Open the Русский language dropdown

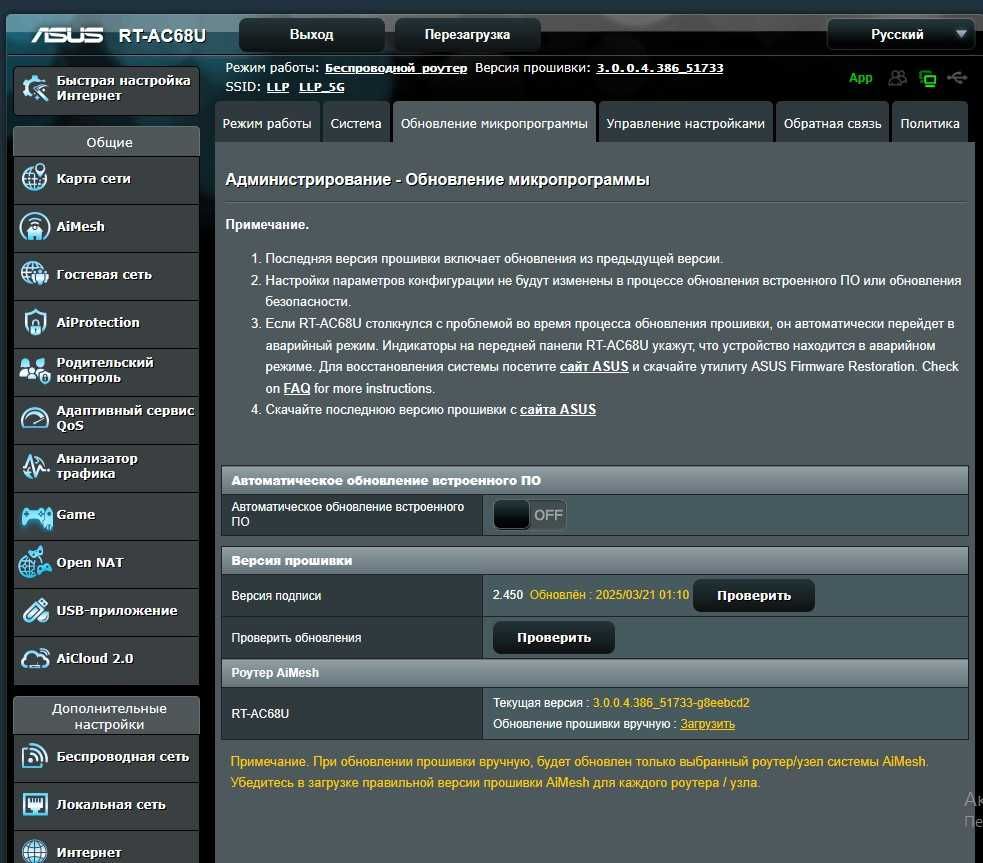[x=900, y=34]
